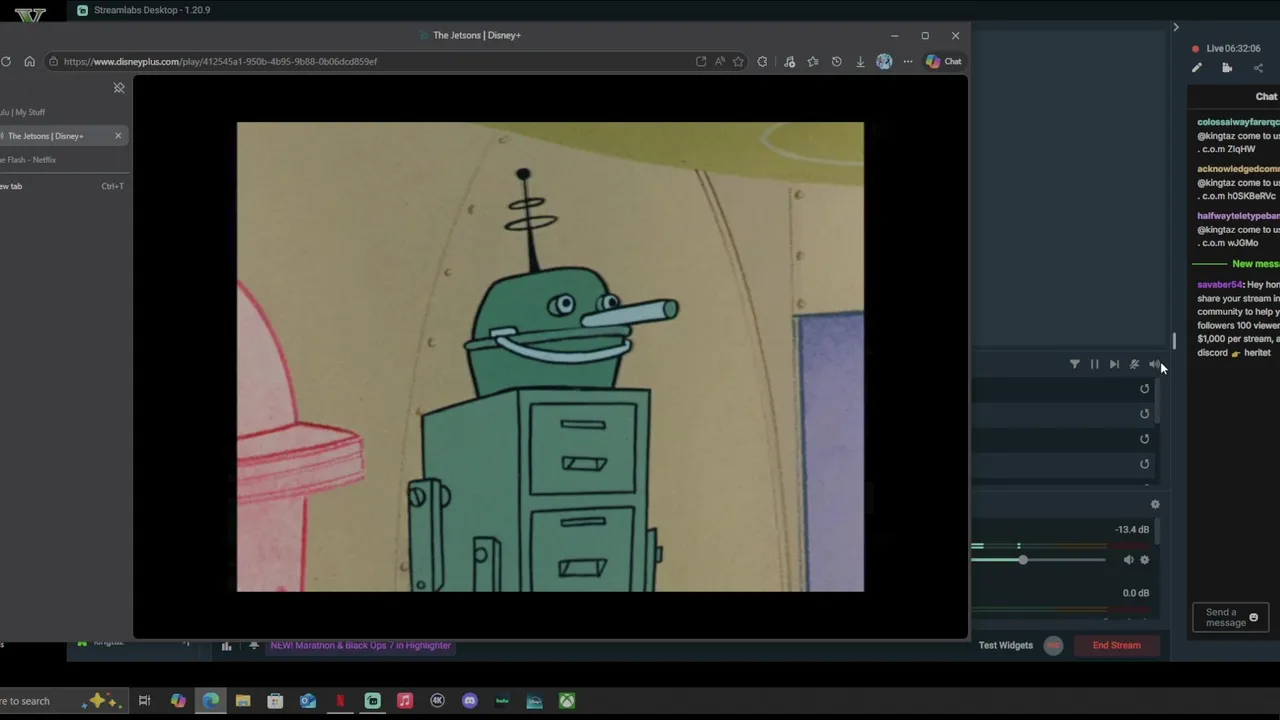Edit stream info pencil icon
The height and width of the screenshot is (720, 1280).
1197,68
